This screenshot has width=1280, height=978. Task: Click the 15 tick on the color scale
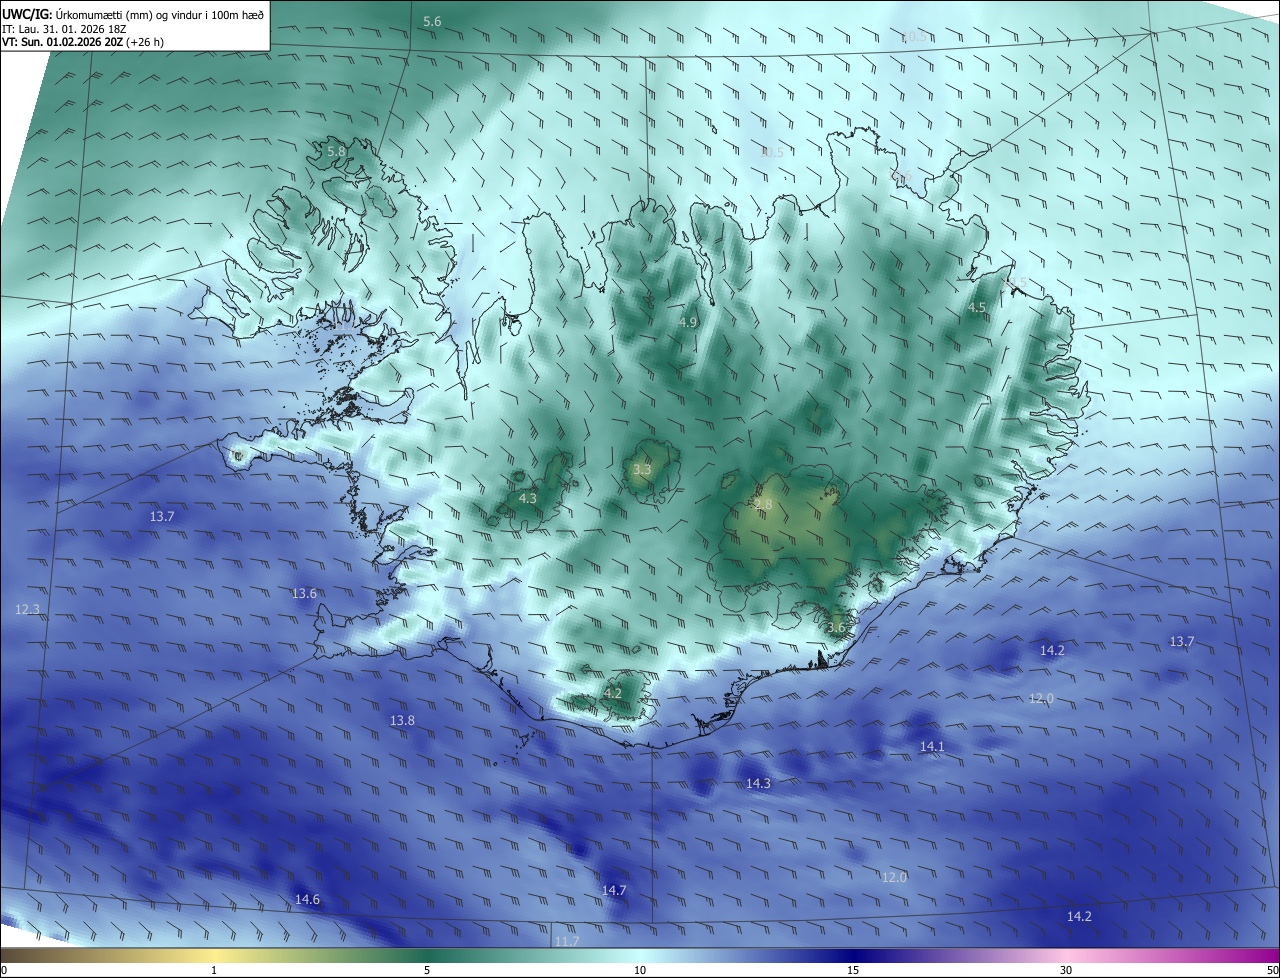pos(853,970)
